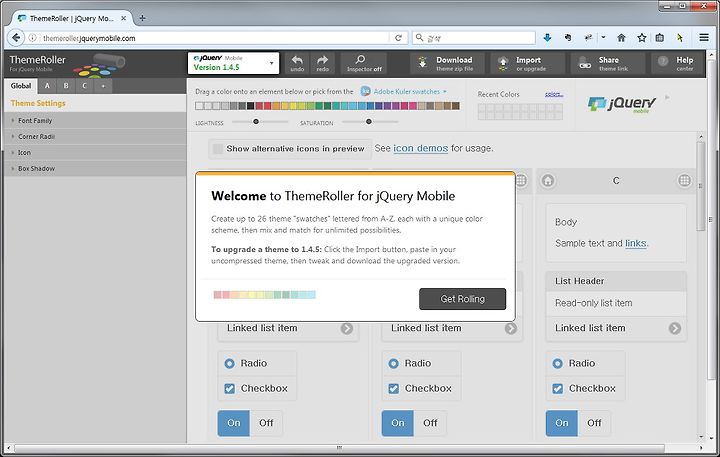Click the Adobe Kuler icon
720x457 pixels.
coord(366,91)
